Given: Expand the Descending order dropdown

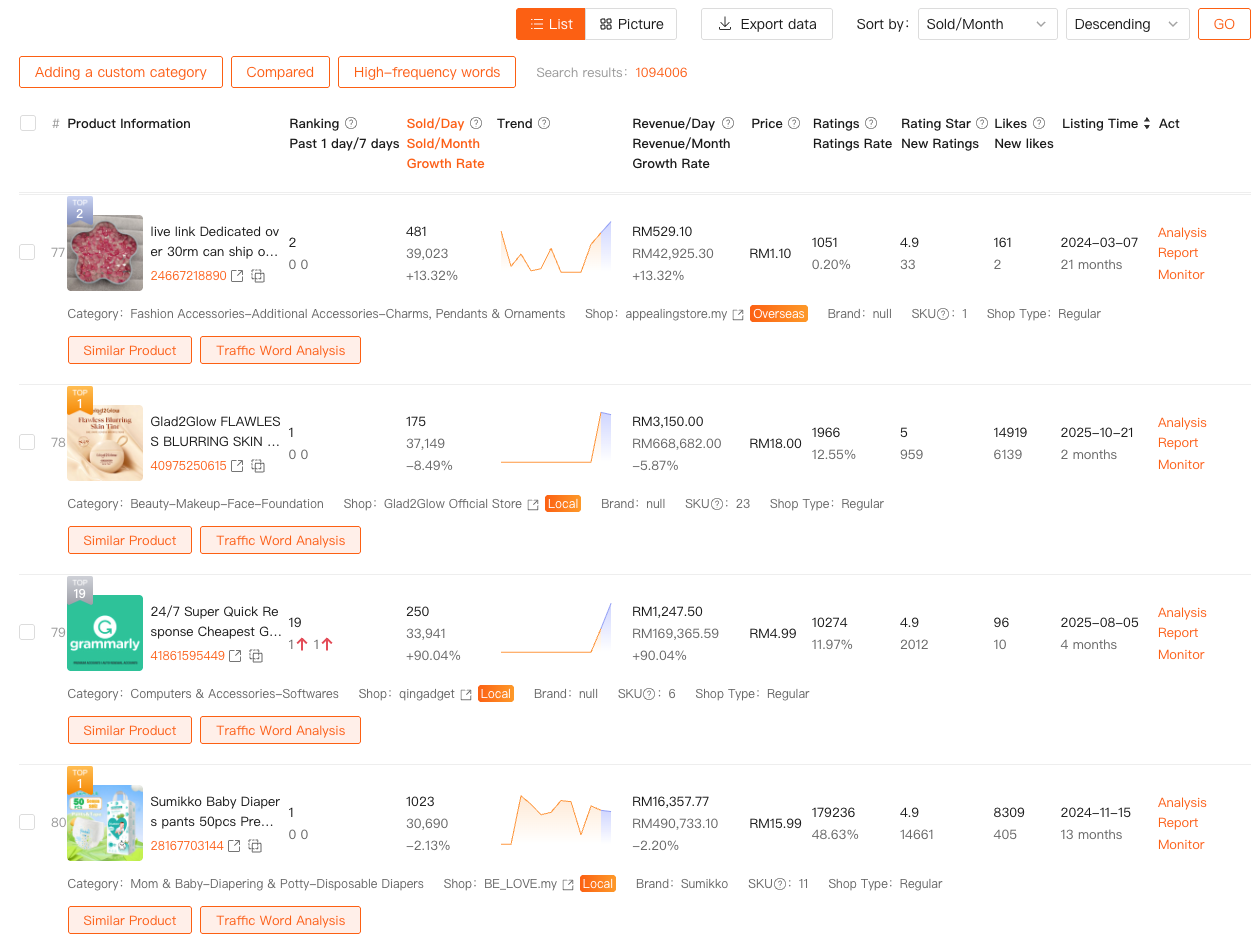Looking at the screenshot, I should pos(1127,24).
